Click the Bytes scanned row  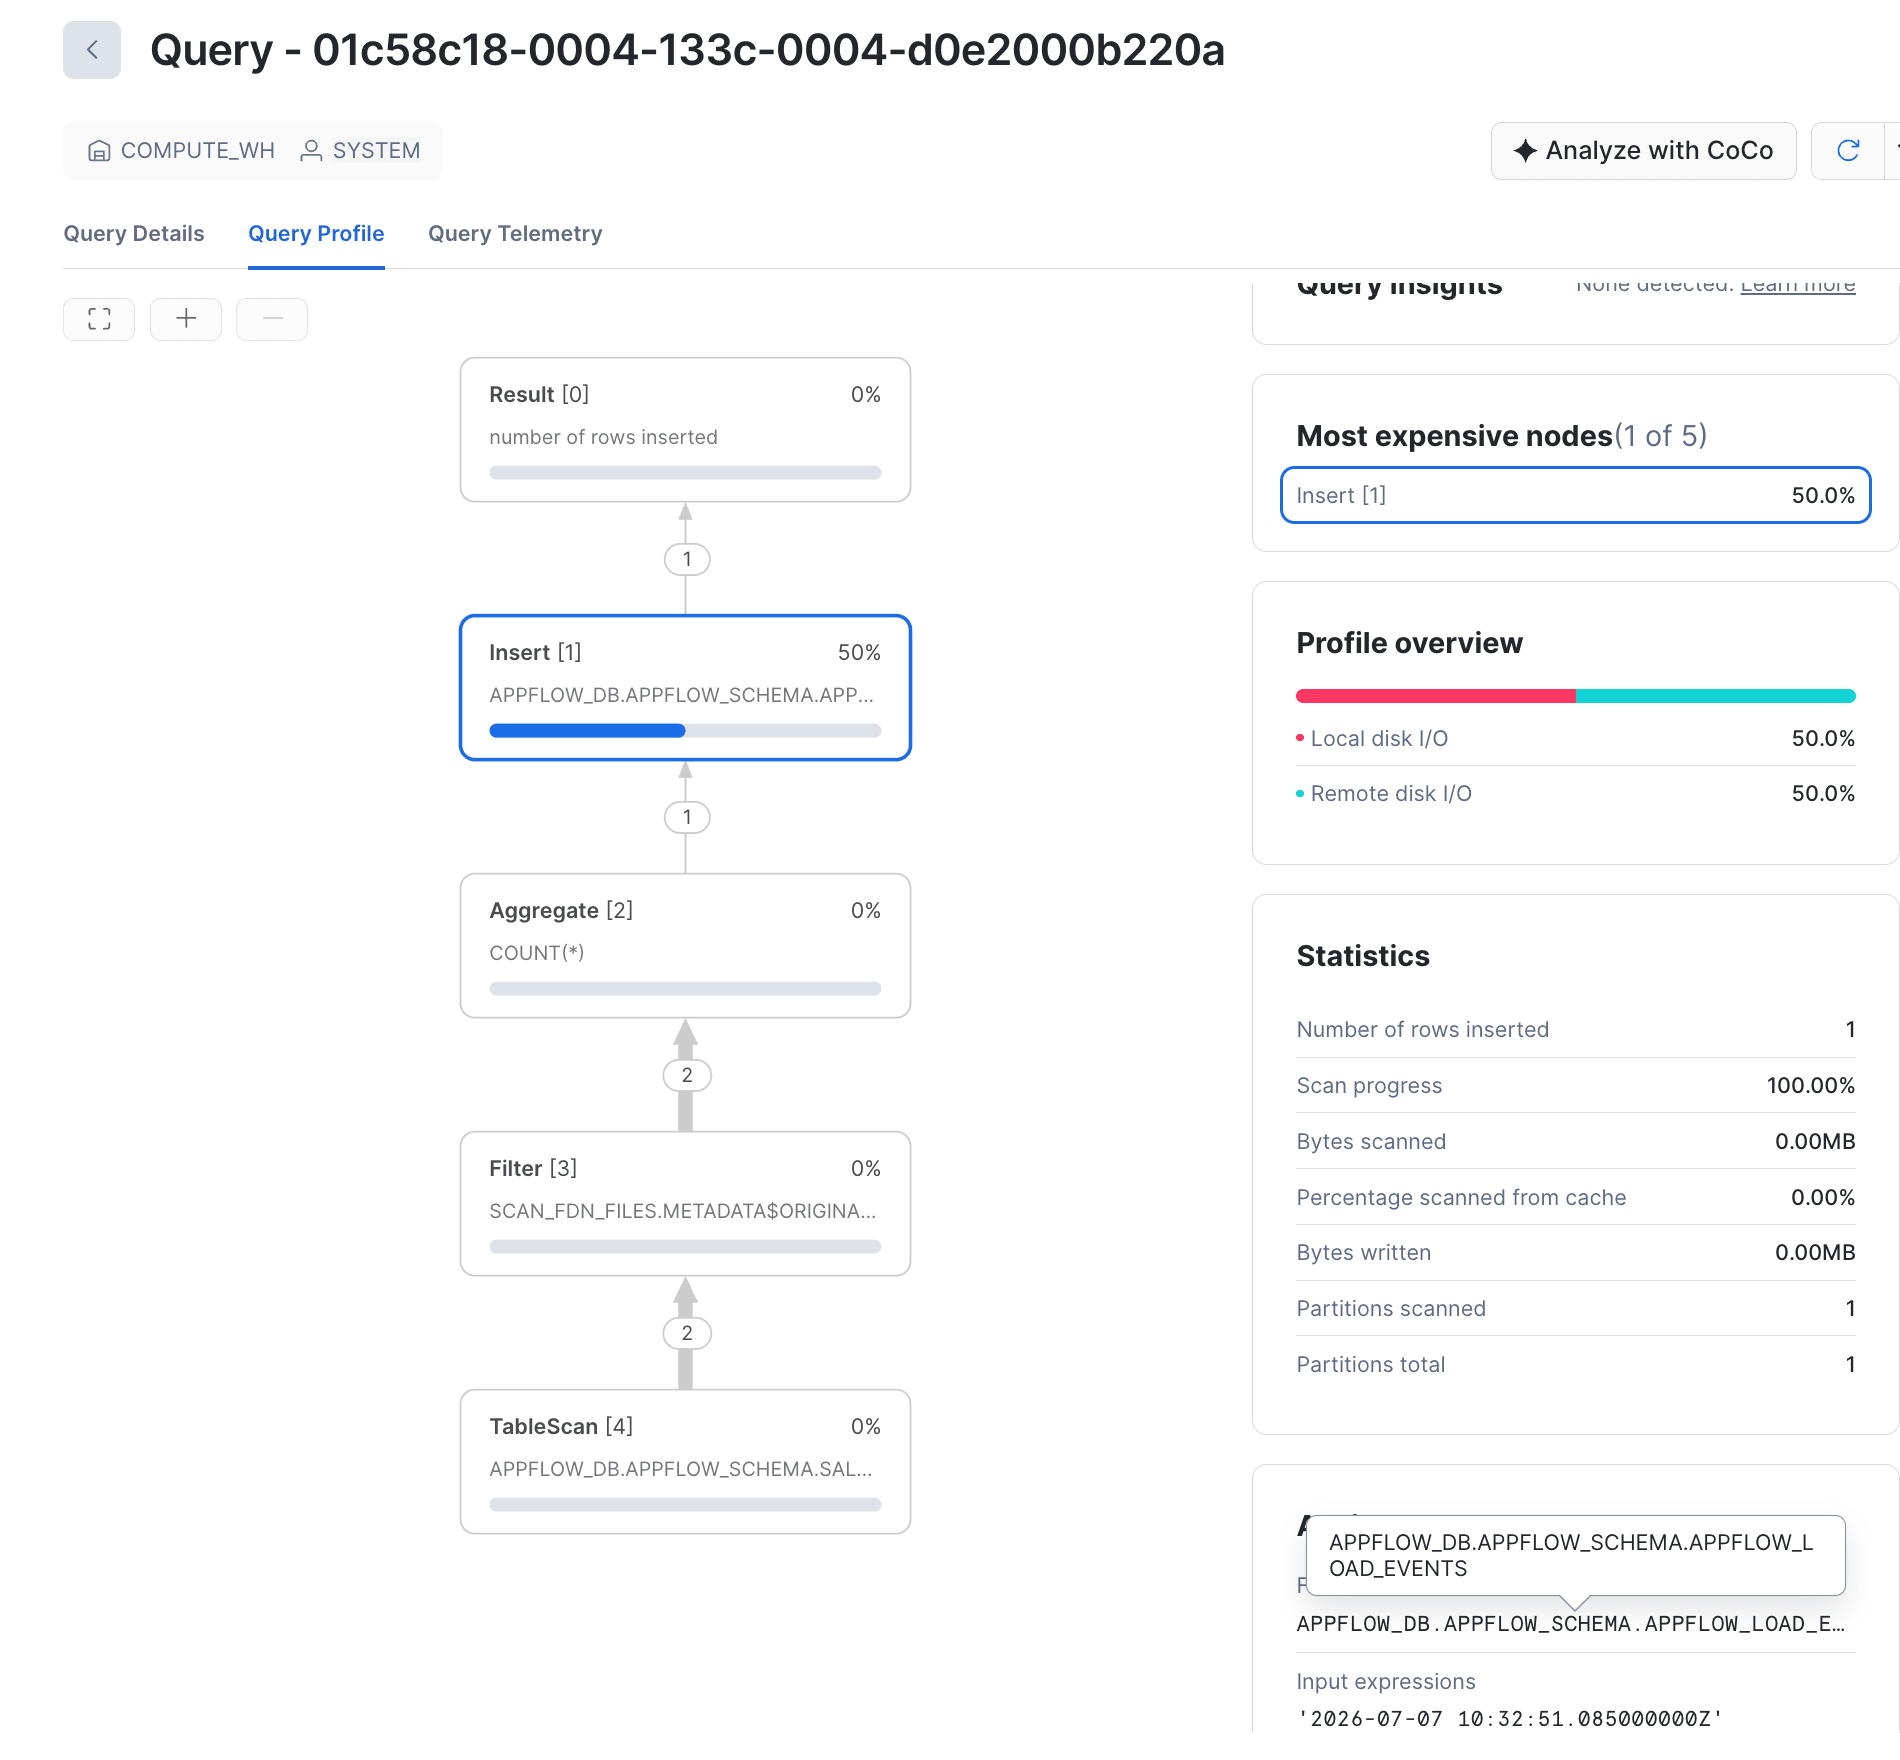1576,1142
